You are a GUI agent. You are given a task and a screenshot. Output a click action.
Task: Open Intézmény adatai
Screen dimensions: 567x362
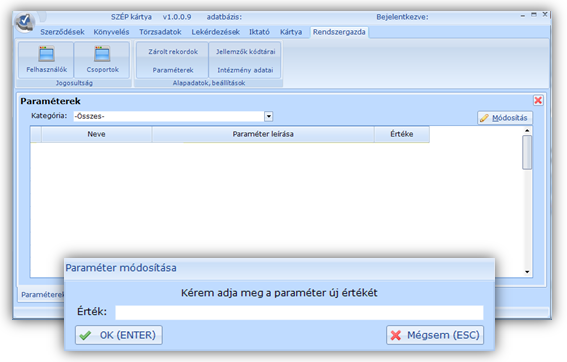coord(245,70)
